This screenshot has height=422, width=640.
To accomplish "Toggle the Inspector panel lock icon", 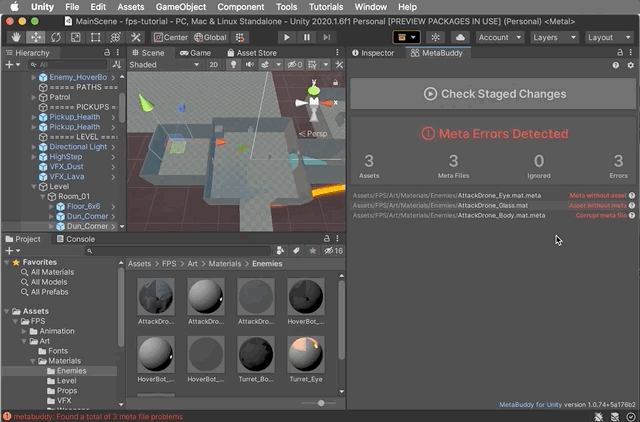I will coord(618,52).
